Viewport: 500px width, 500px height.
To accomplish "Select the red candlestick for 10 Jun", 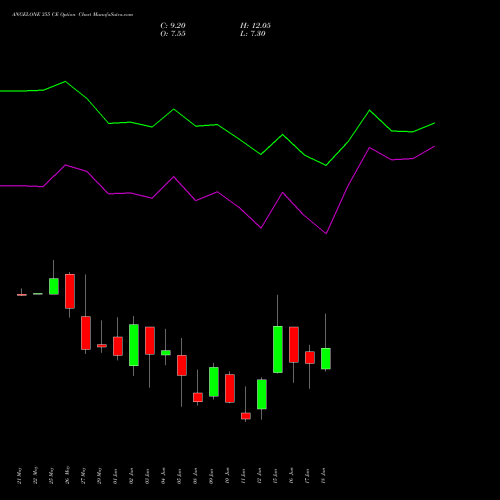I will (x=230, y=388).
